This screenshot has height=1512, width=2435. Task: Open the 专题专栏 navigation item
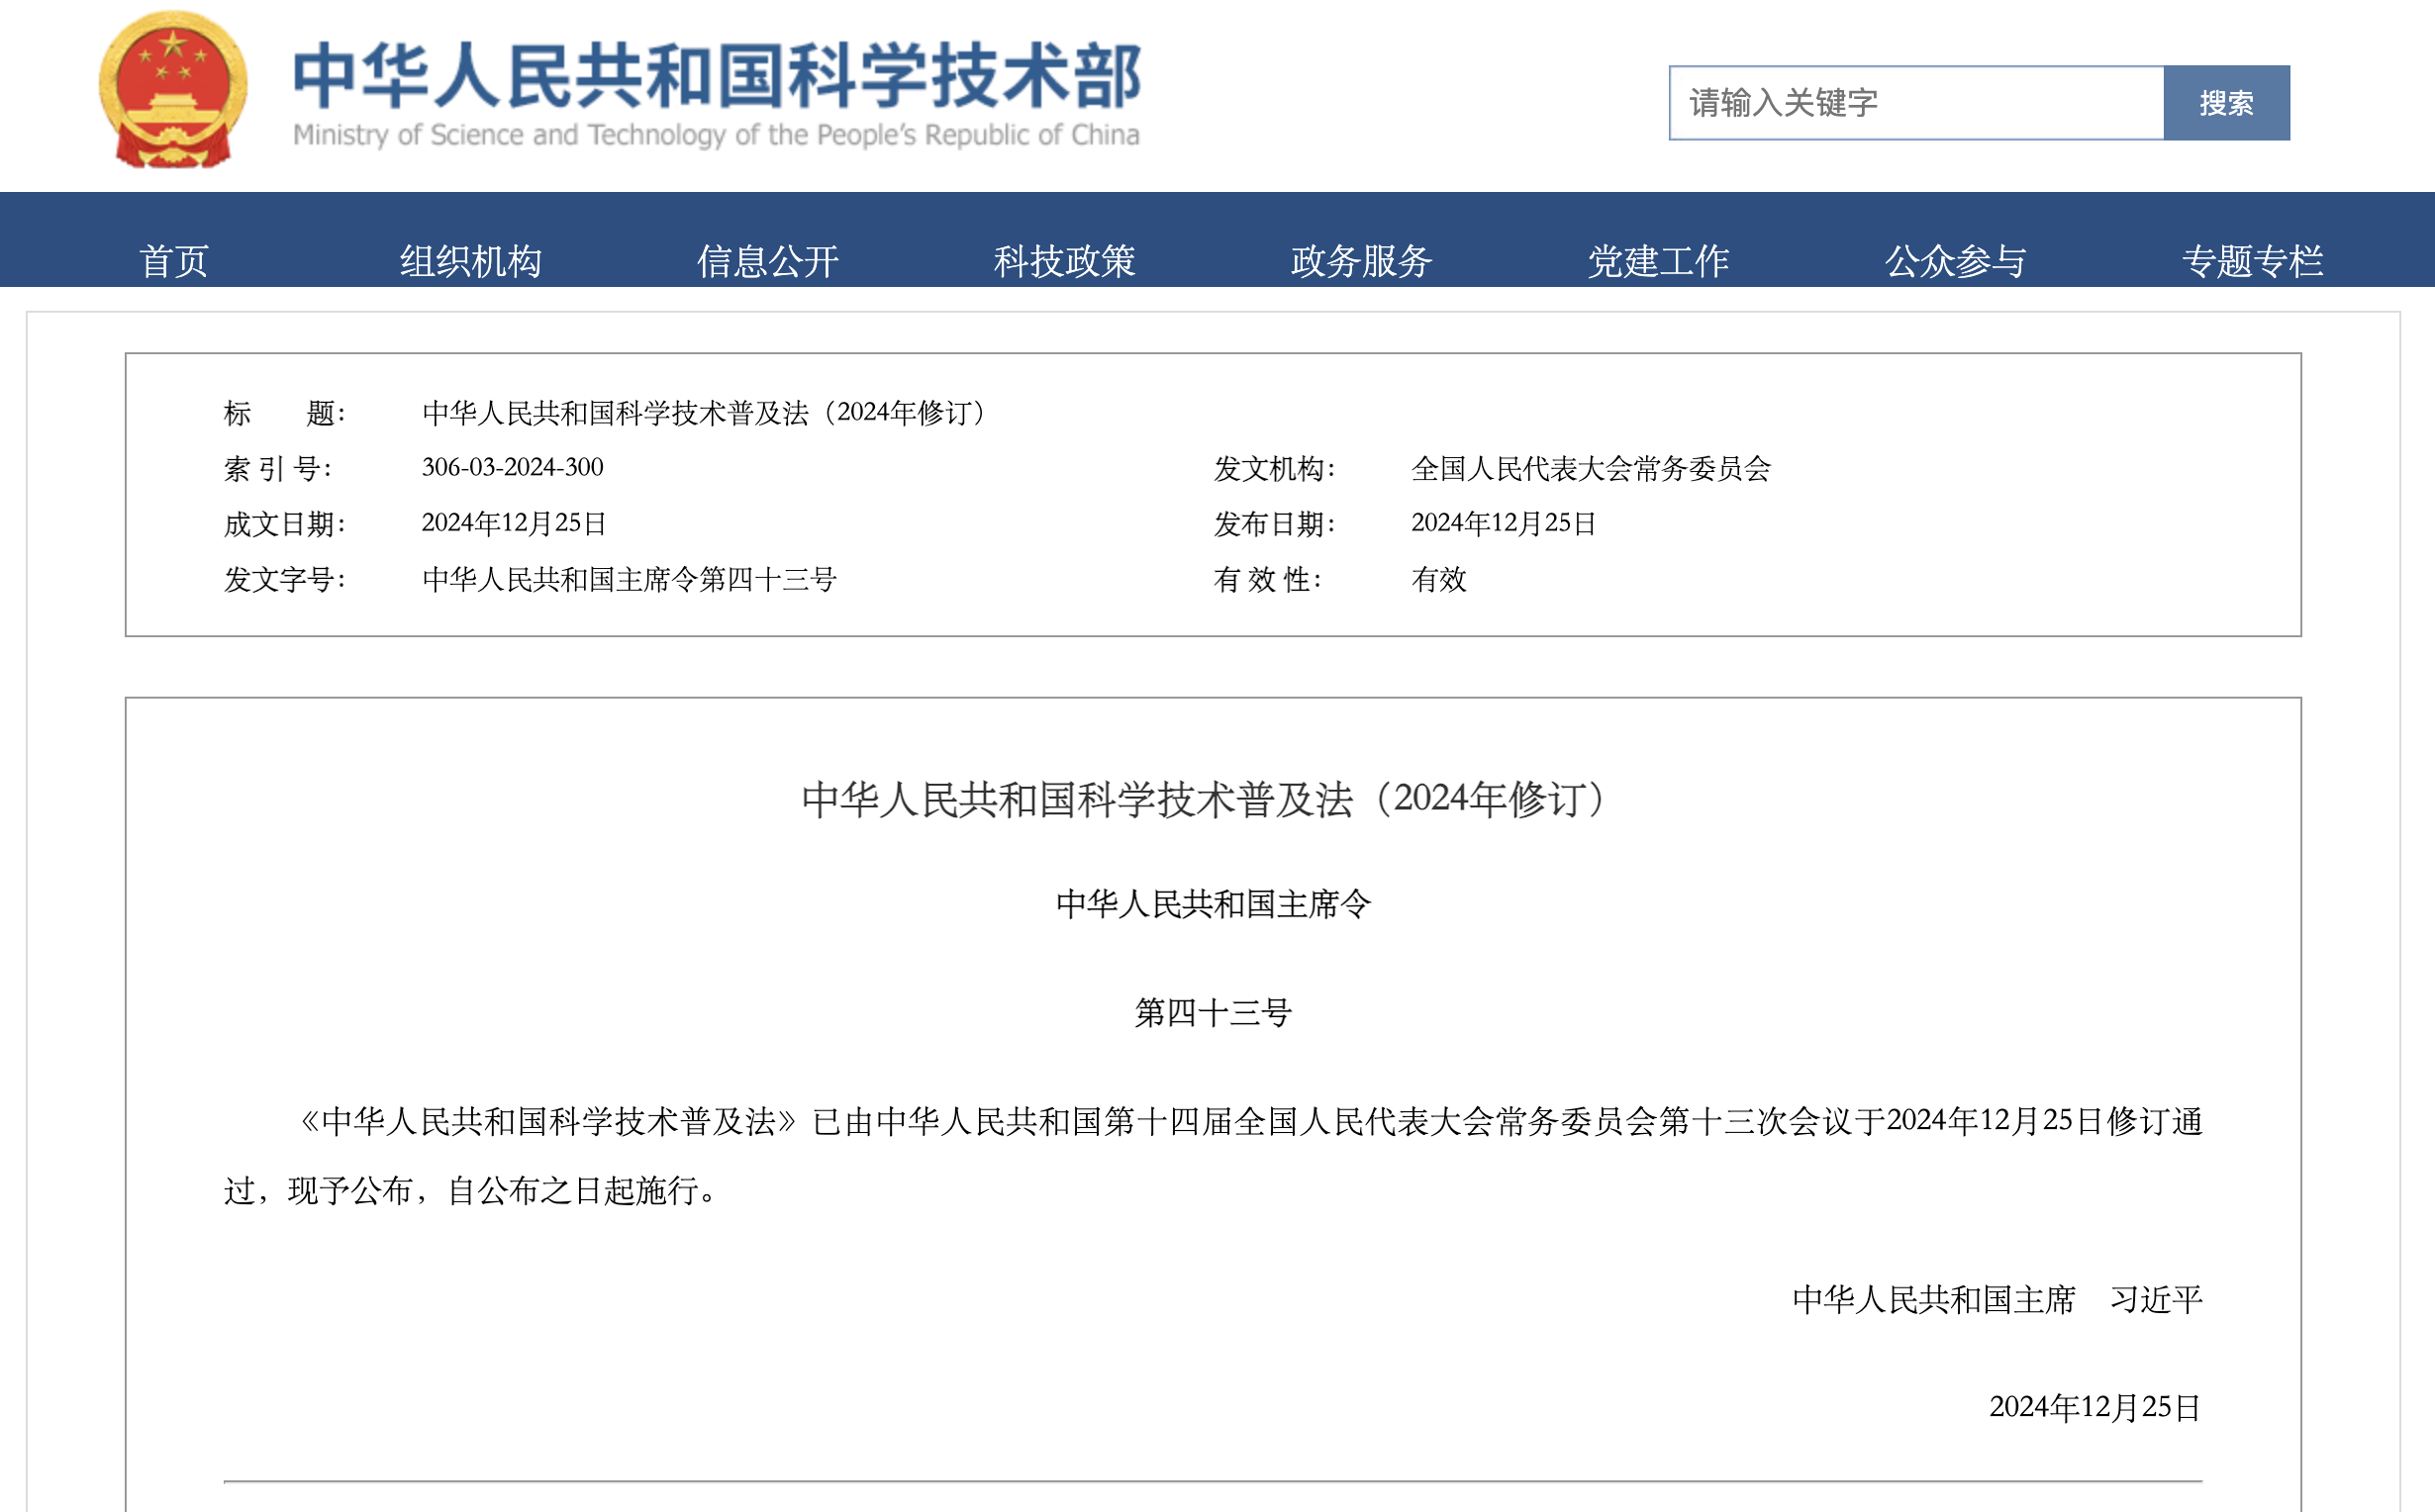(x=2252, y=262)
